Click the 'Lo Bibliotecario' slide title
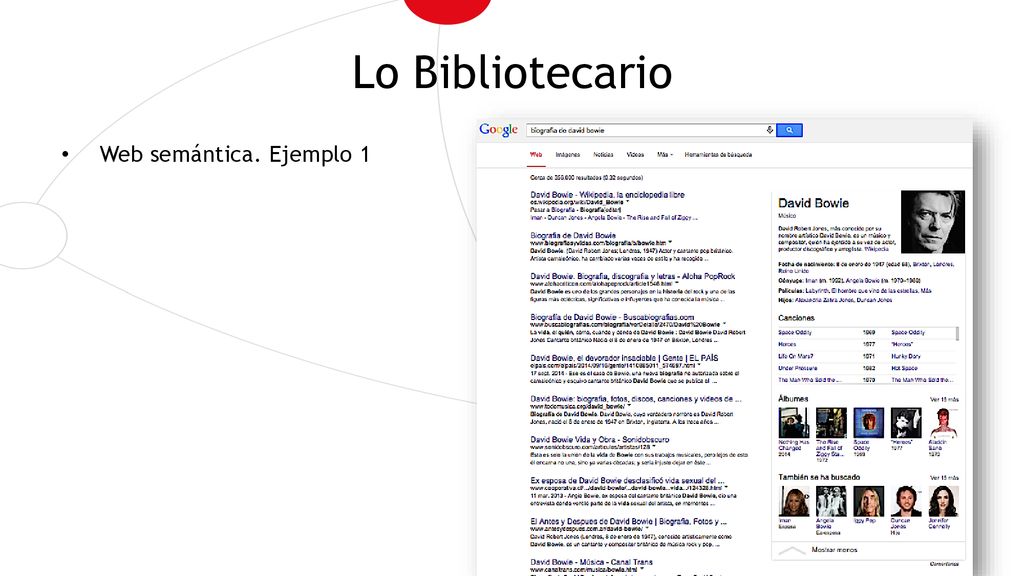Viewport: 1024px width, 576px height. pyautogui.click(x=512, y=72)
